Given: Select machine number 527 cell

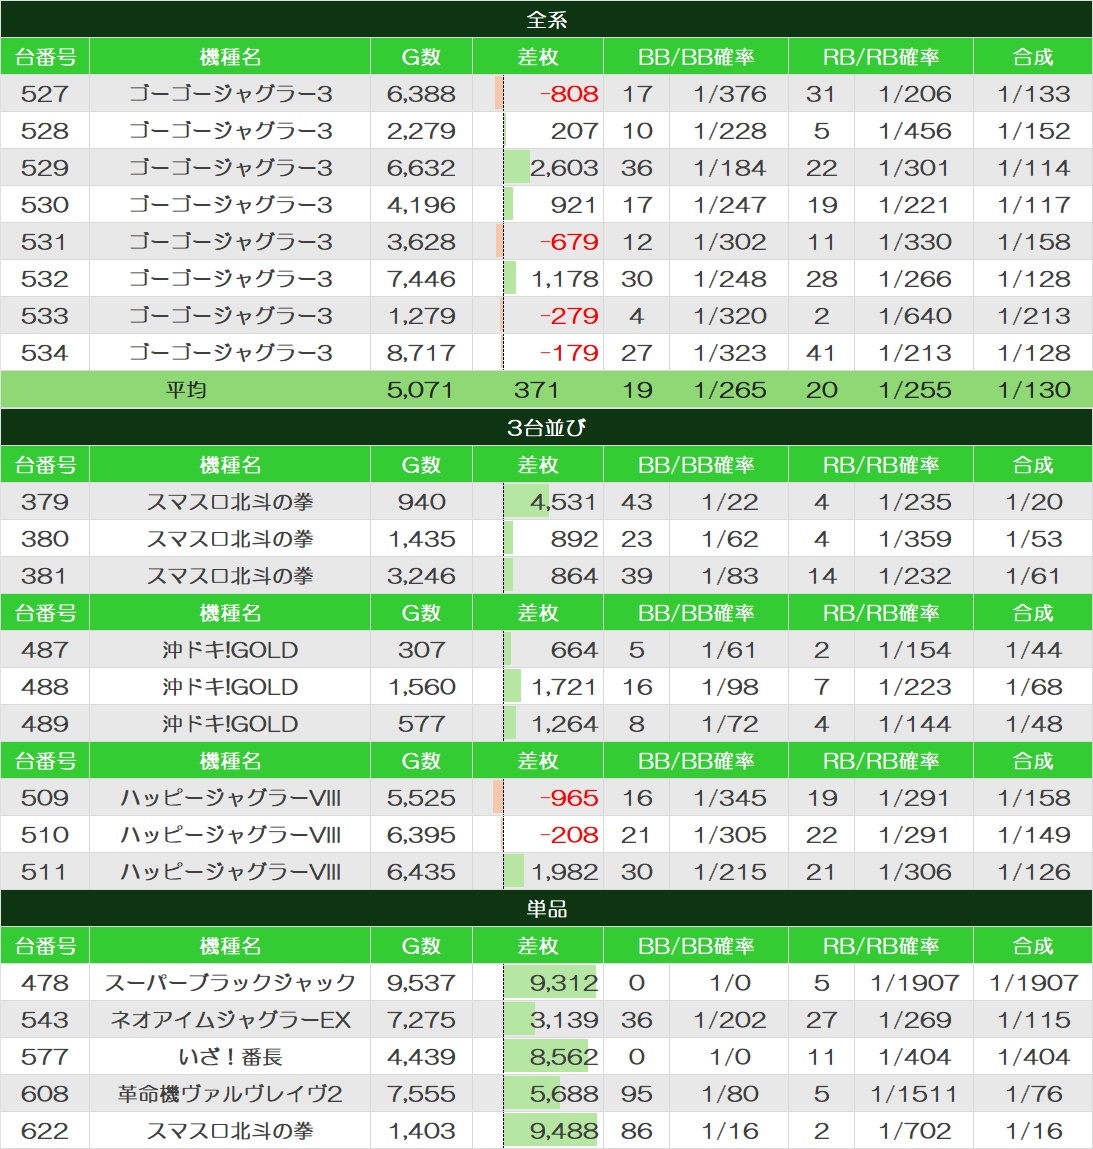Looking at the screenshot, I should pos(45,94).
